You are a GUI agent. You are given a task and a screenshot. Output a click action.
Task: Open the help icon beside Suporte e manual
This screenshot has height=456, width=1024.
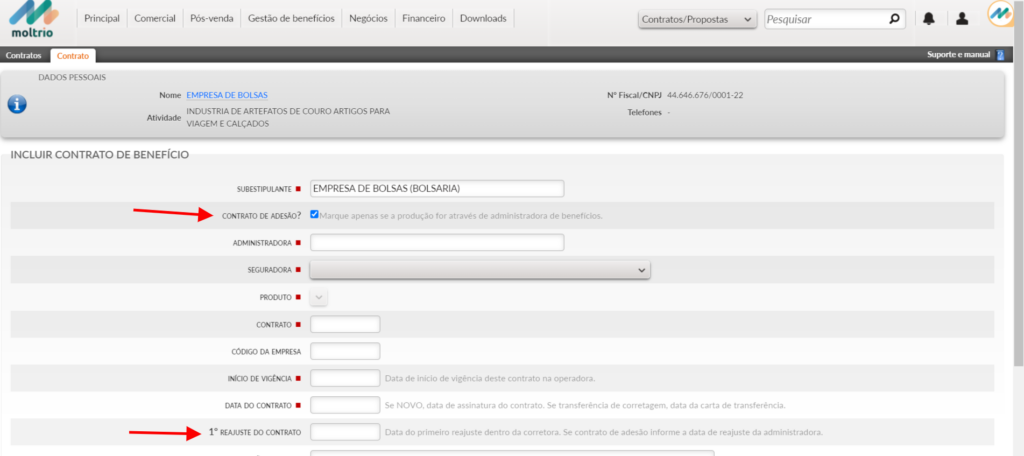999,55
